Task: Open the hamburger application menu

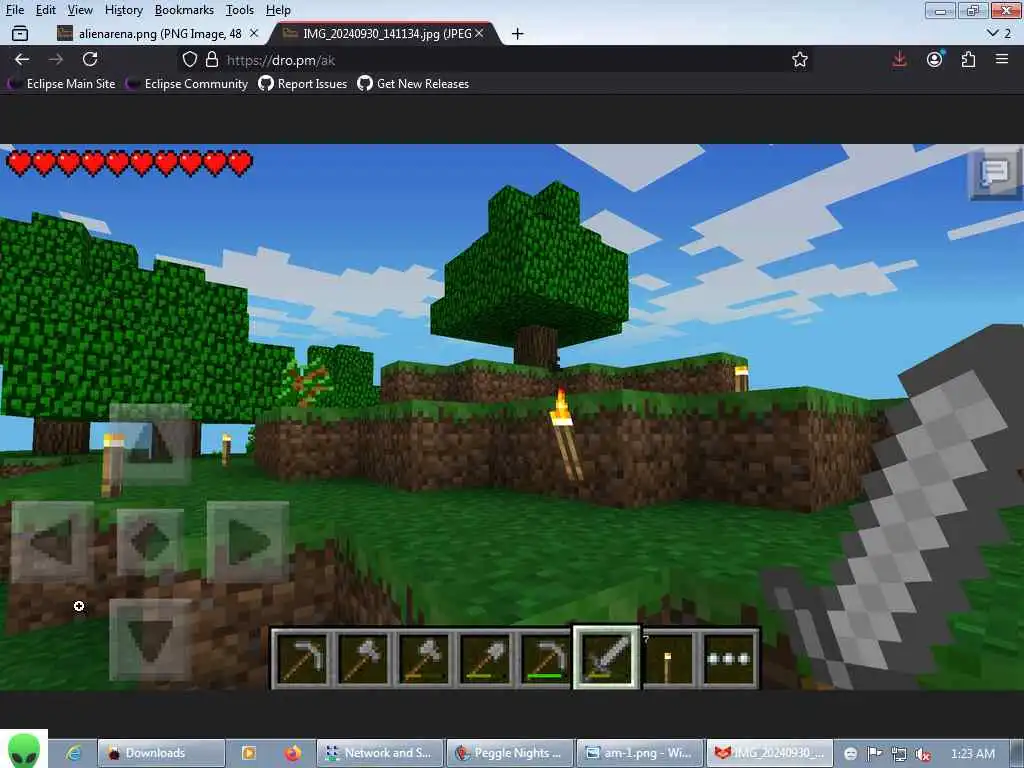Action: [x=1002, y=59]
